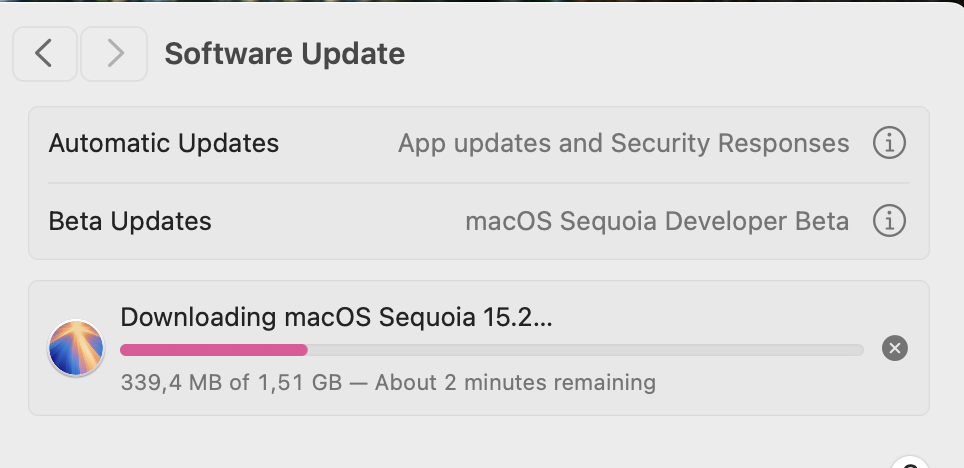Click the 339,4 MB of 1,51 GB text
The image size is (964, 468).
pyautogui.click(x=231, y=383)
